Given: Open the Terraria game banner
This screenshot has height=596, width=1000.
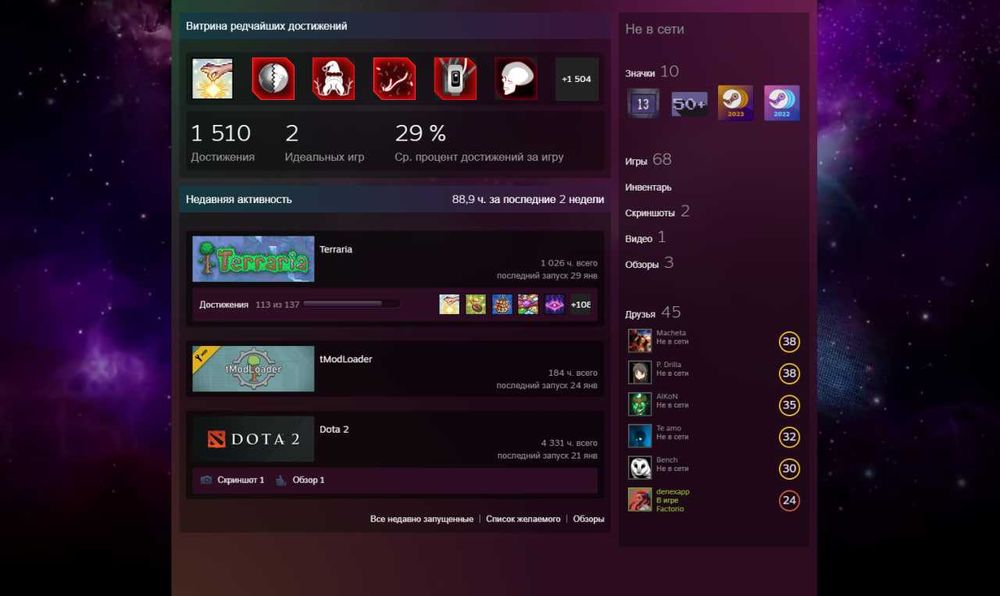Looking at the screenshot, I should [x=253, y=259].
